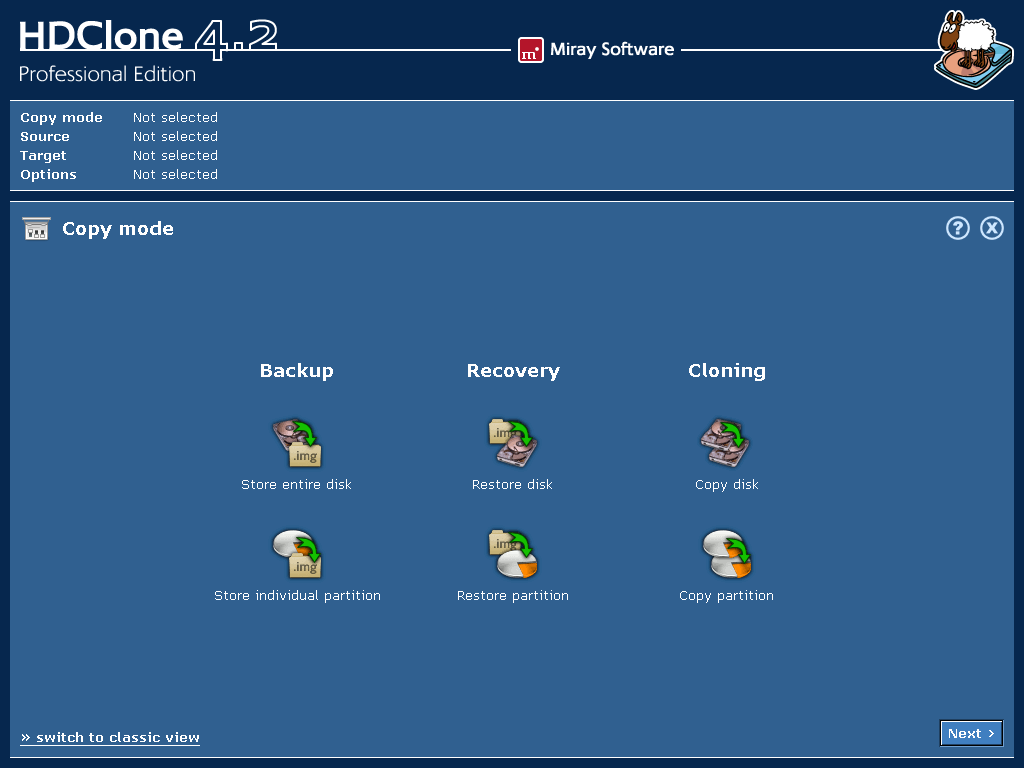Click the Backup column heading
The width and height of the screenshot is (1024, 768).
point(296,370)
